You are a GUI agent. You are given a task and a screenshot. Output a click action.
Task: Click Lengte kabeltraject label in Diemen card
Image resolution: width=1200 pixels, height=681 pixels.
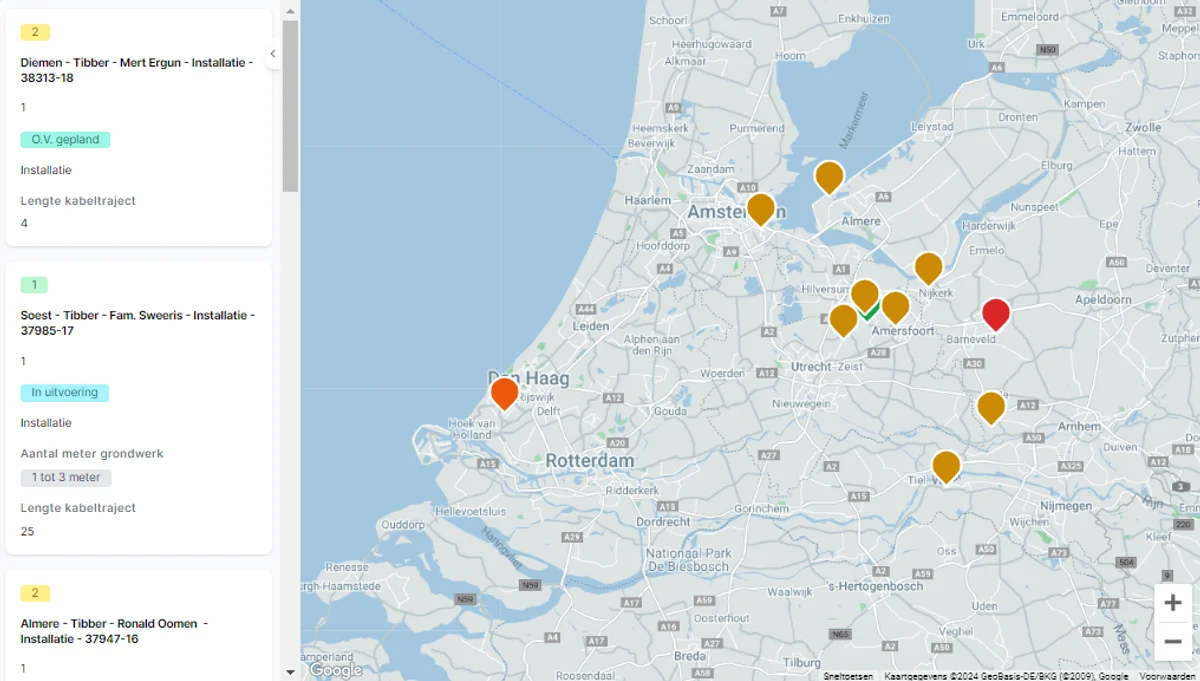pyautogui.click(x=78, y=201)
